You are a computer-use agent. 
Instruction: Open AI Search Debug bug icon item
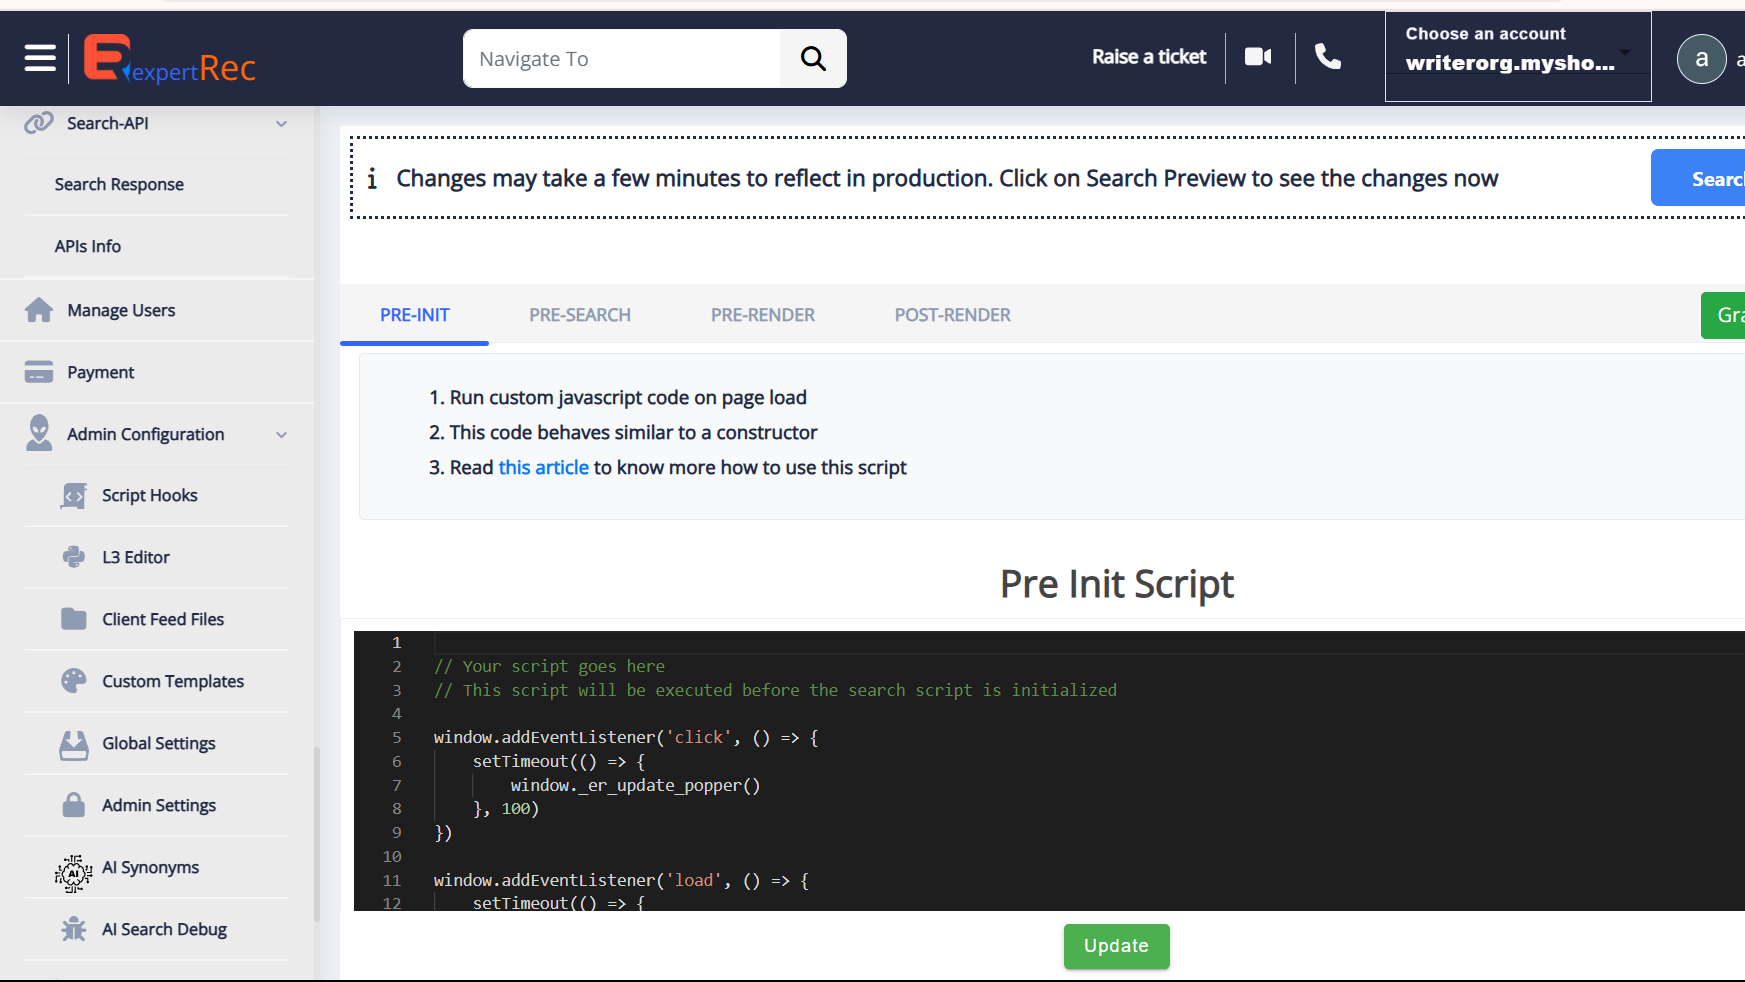pyautogui.click(x=164, y=929)
